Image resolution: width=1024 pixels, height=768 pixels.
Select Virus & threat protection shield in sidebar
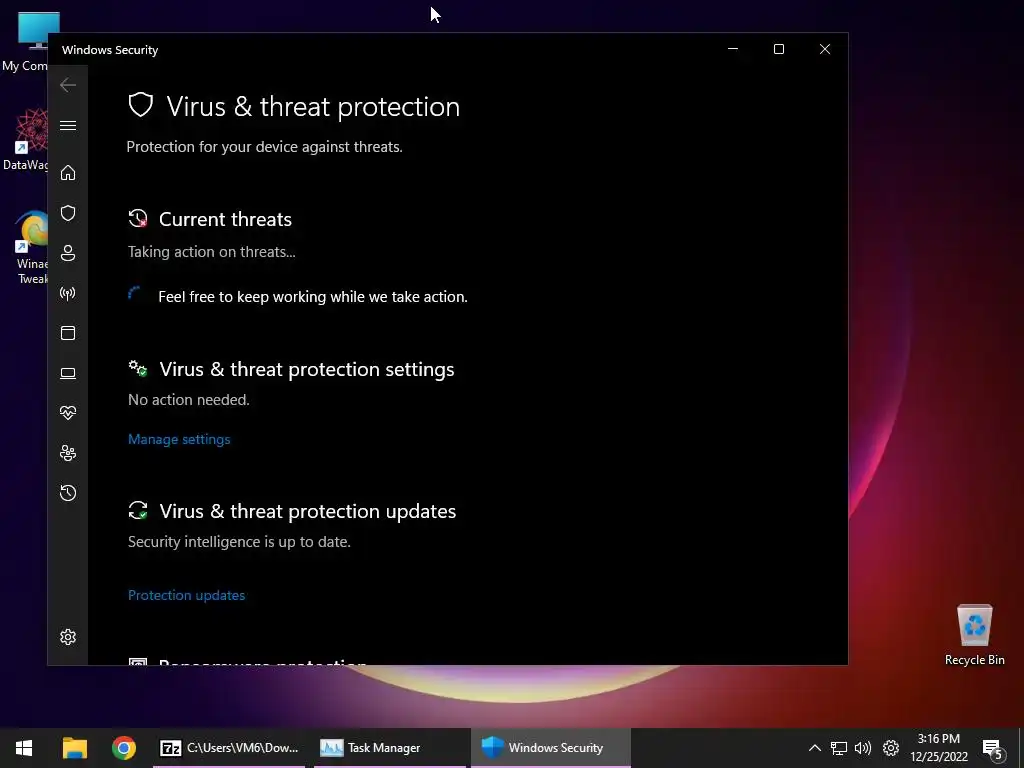[68, 213]
